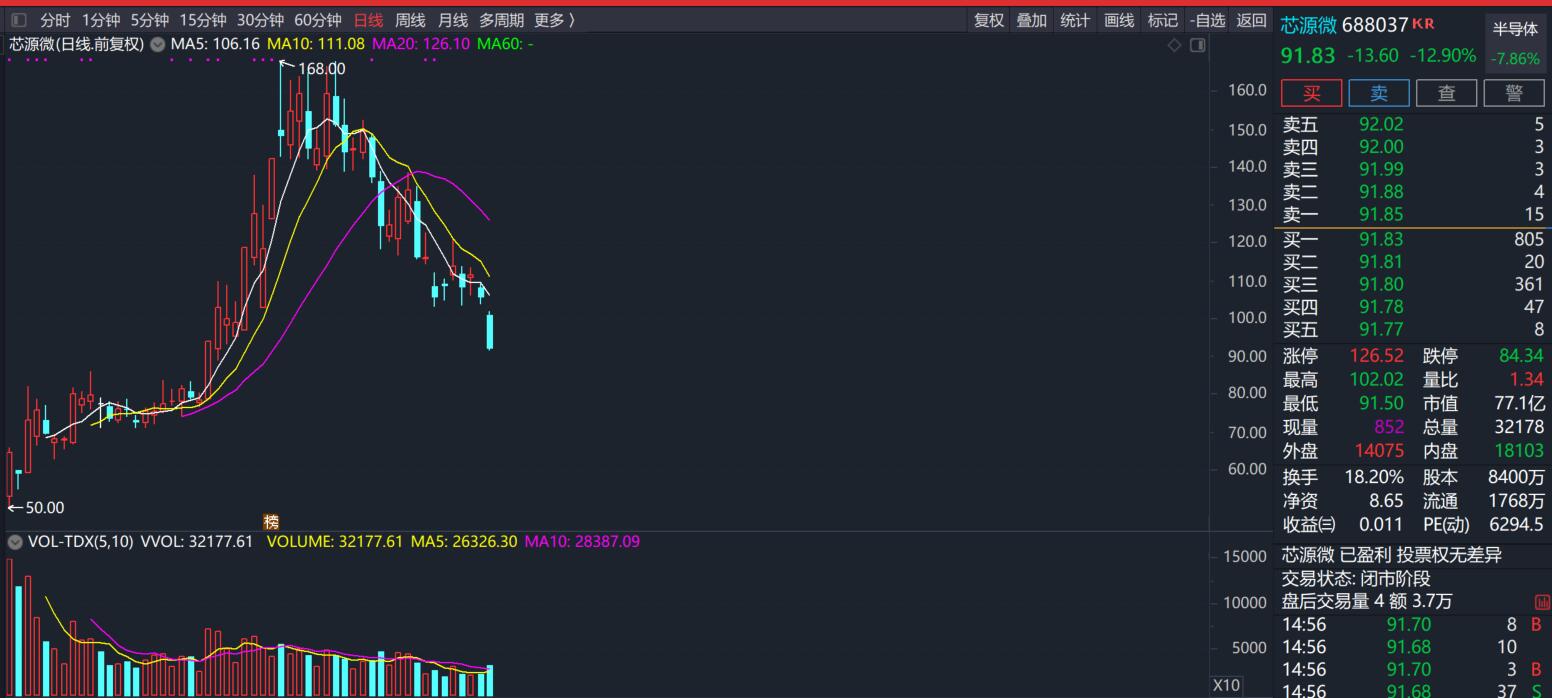Click the 卖三 91.99 ask row

(1413, 169)
